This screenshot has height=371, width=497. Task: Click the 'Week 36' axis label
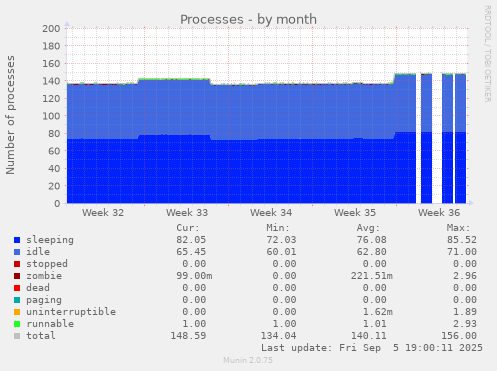coord(439,213)
